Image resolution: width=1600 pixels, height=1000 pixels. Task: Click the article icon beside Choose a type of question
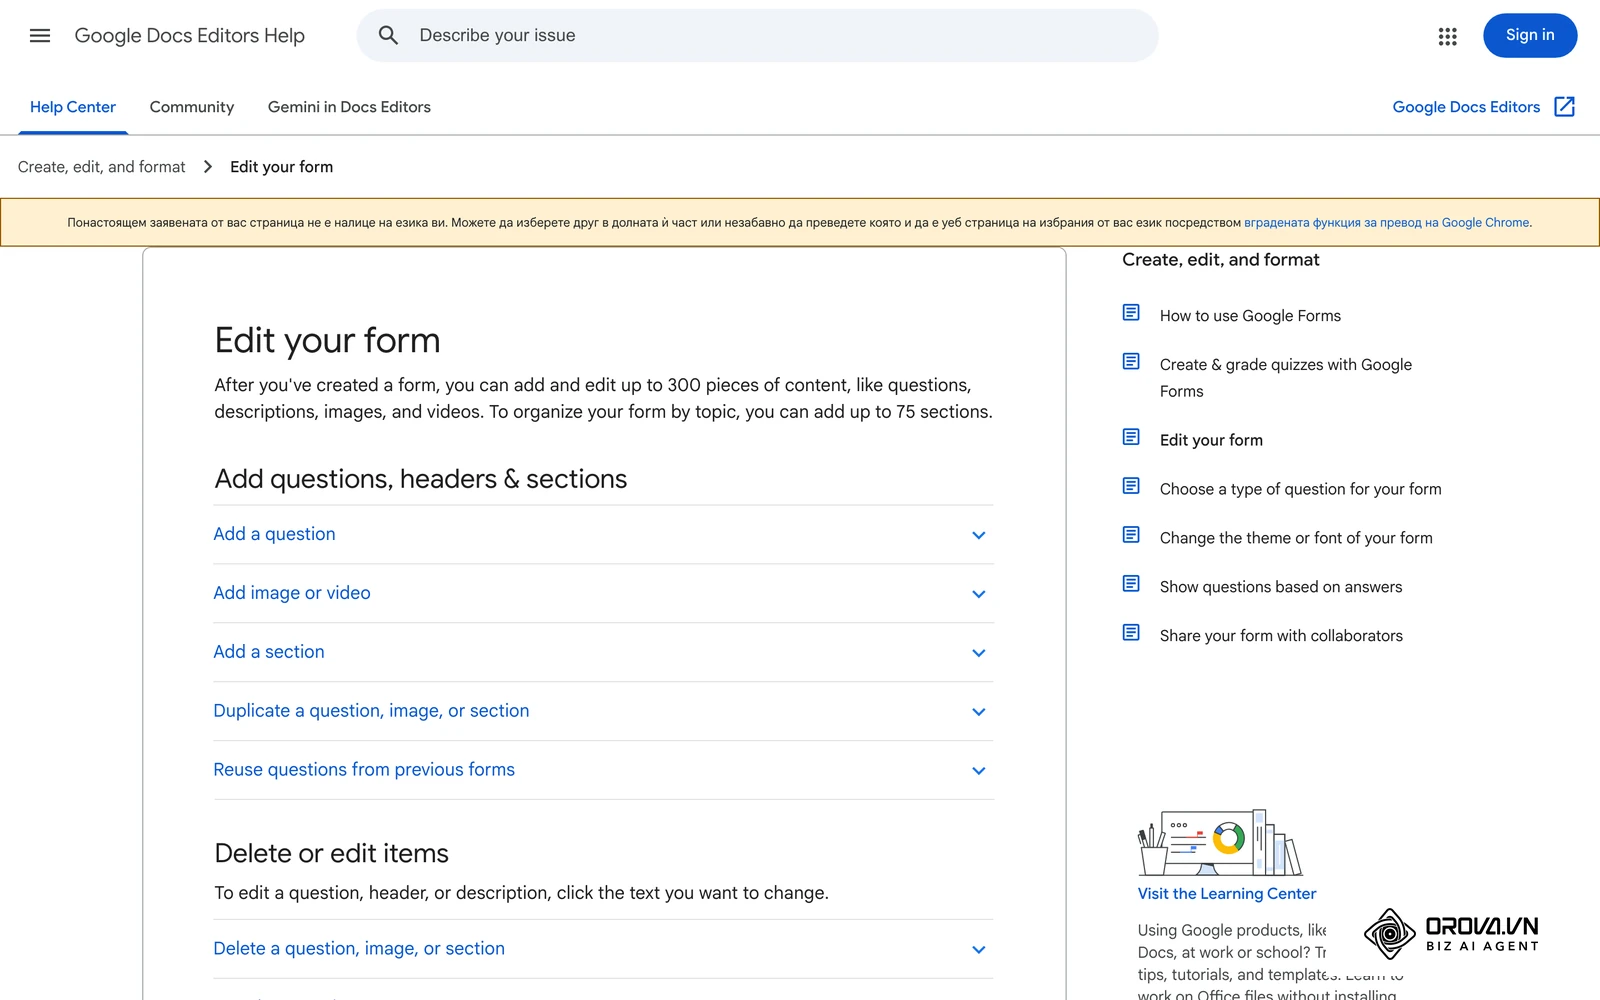(x=1131, y=486)
